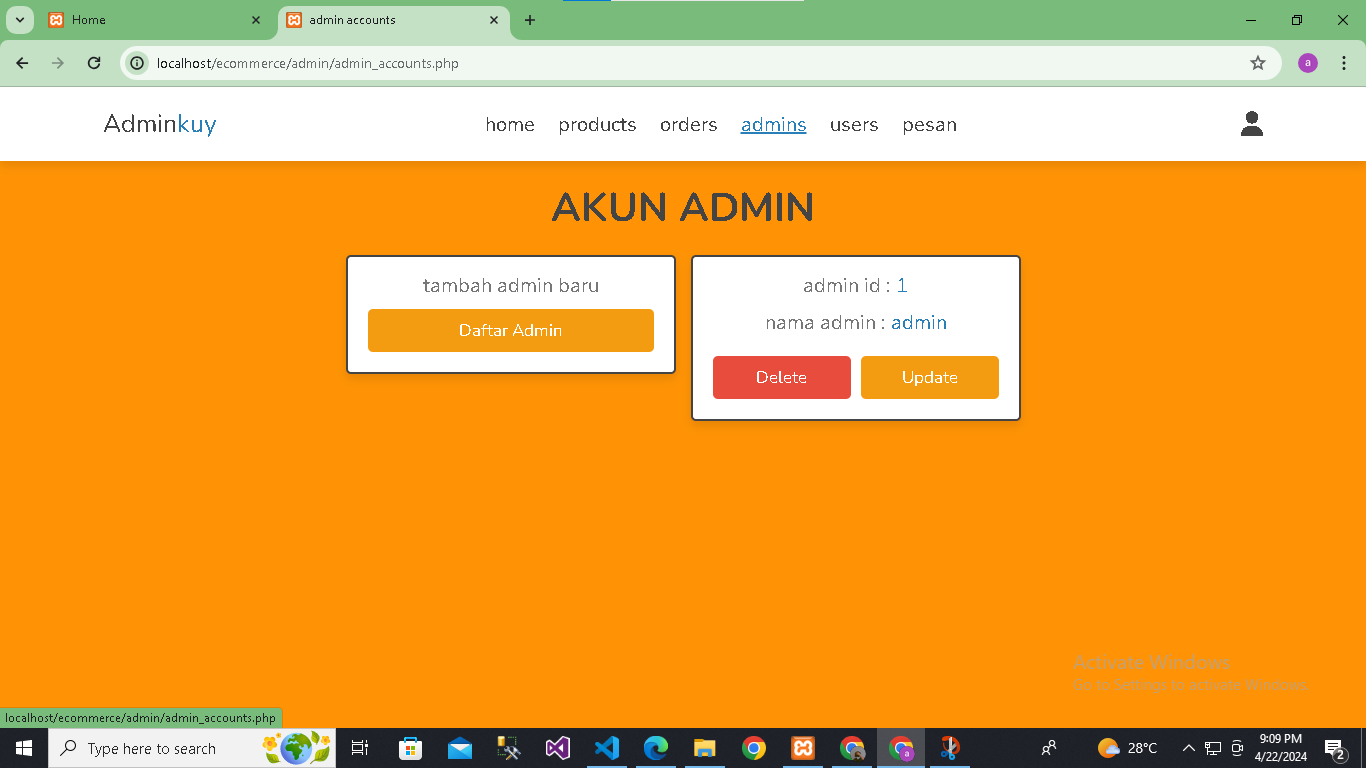
Task: Select the admin accounts browser tab
Action: click(x=393, y=20)
